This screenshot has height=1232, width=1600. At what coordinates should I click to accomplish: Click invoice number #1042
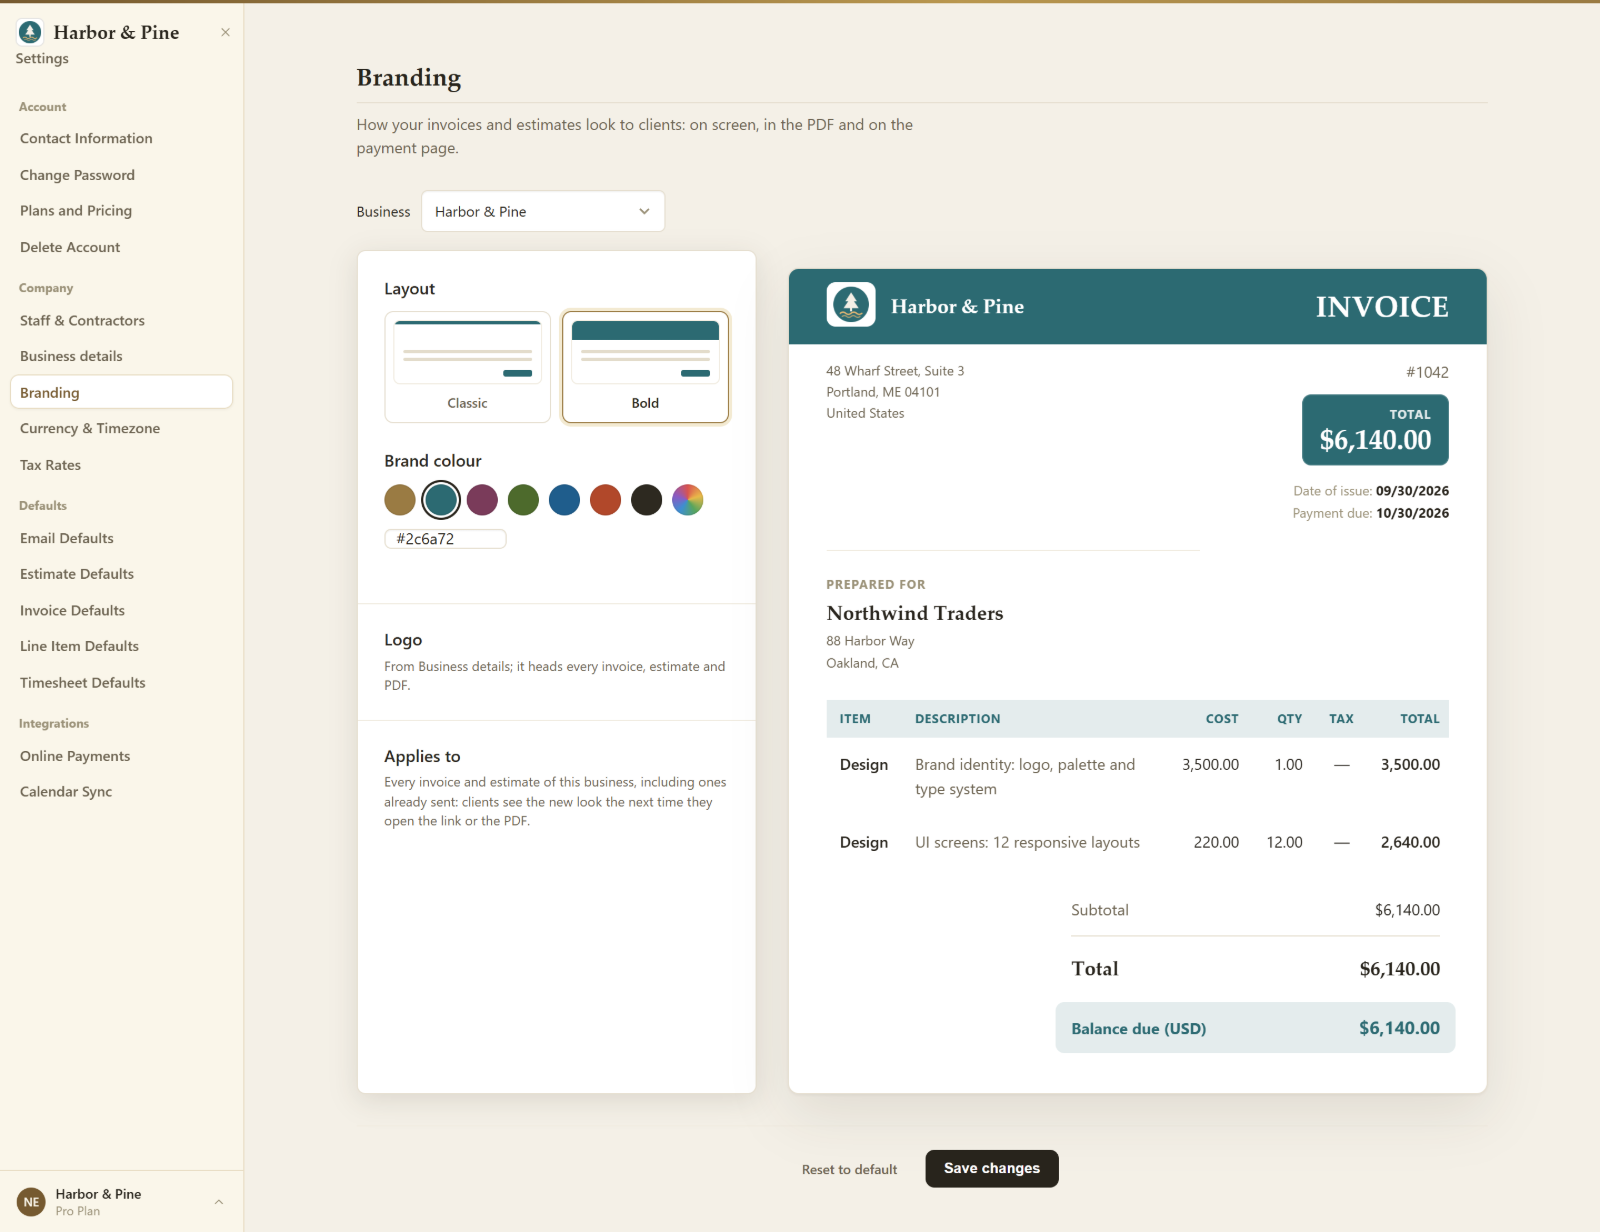[1427, 372]
